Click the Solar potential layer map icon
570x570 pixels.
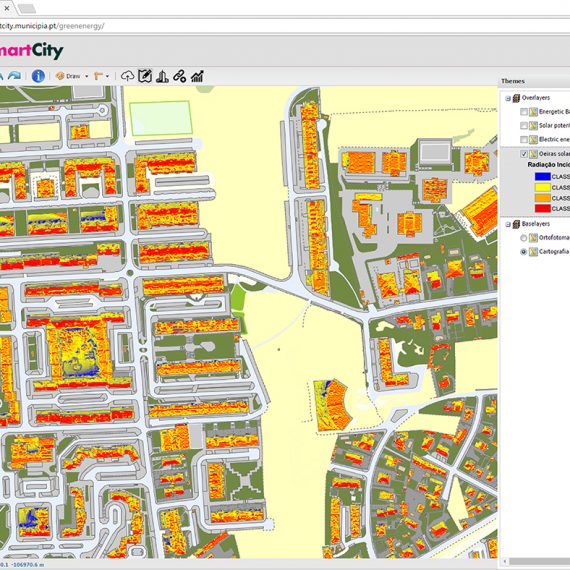[533, 126]
